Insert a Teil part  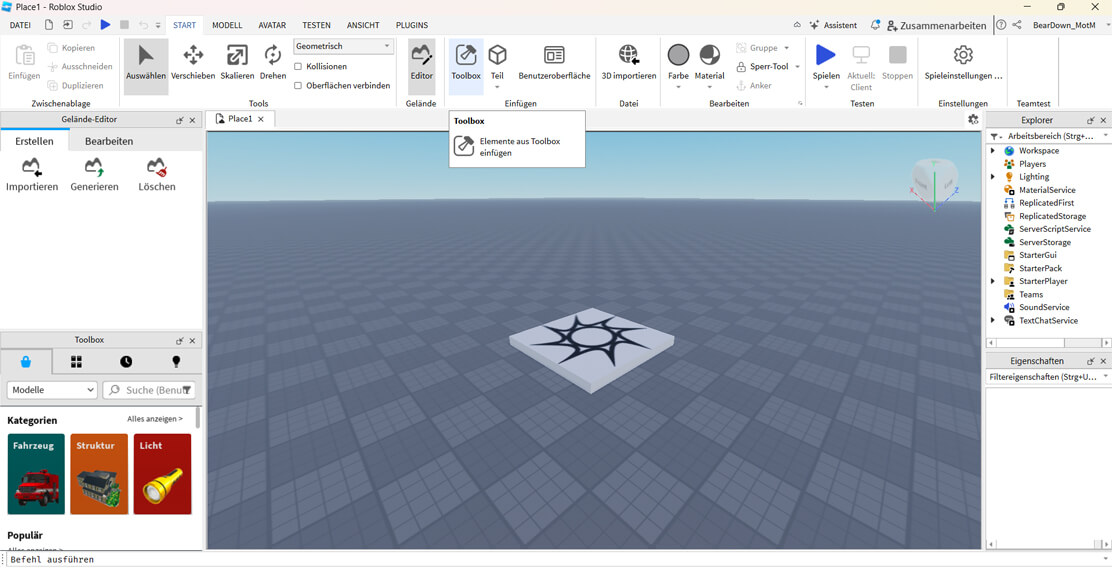(497, 65)
